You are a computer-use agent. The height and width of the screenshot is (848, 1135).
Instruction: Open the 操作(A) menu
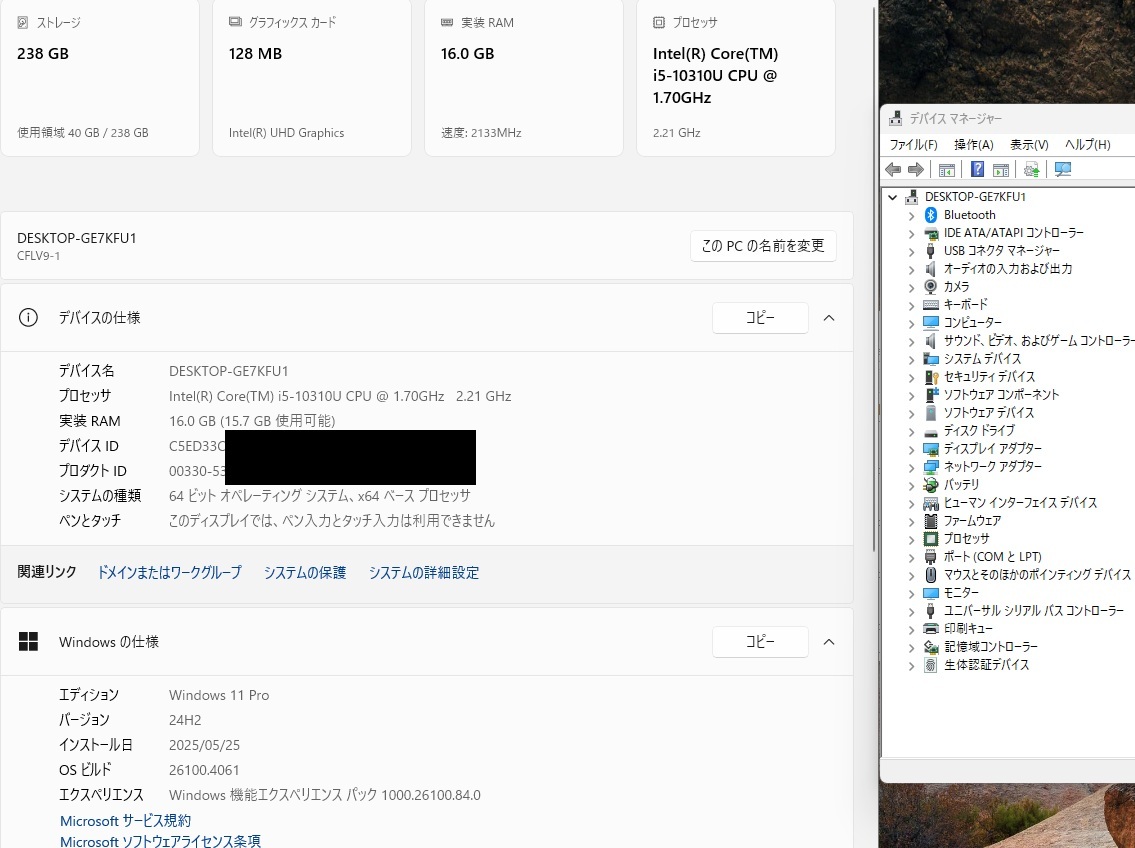[x=974, y=145]
